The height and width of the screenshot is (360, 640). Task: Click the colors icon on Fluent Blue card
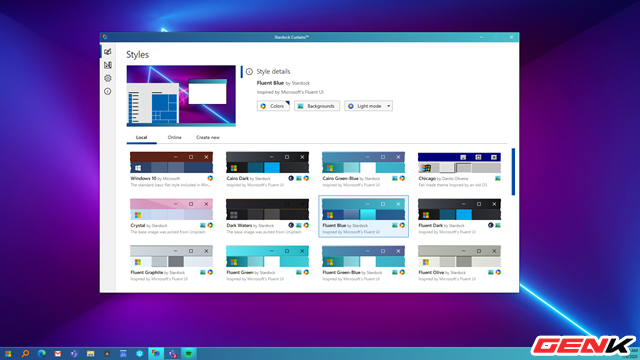click(x=402, y=225)
